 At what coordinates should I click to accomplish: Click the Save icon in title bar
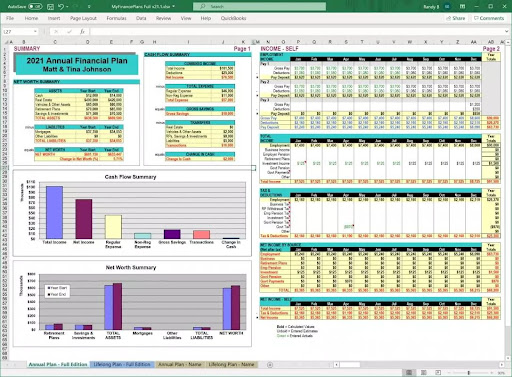[50, 6]
